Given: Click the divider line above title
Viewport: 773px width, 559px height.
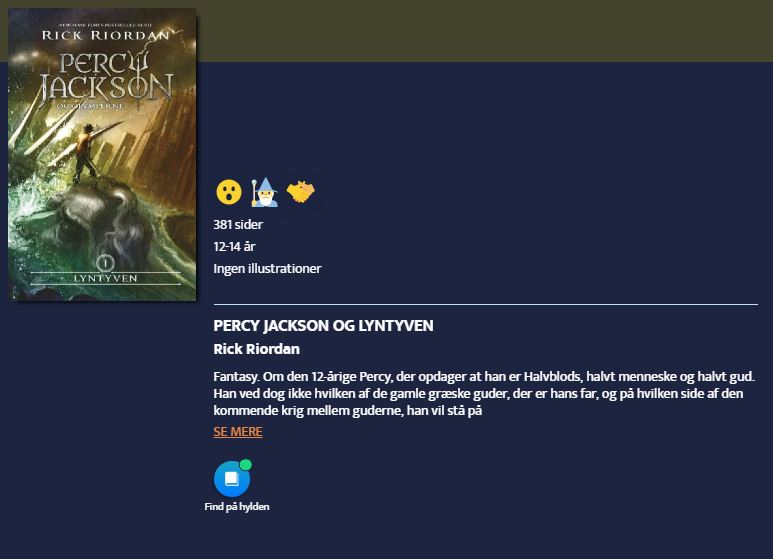Looking at the screenshot, I should [x=486, y=305].
